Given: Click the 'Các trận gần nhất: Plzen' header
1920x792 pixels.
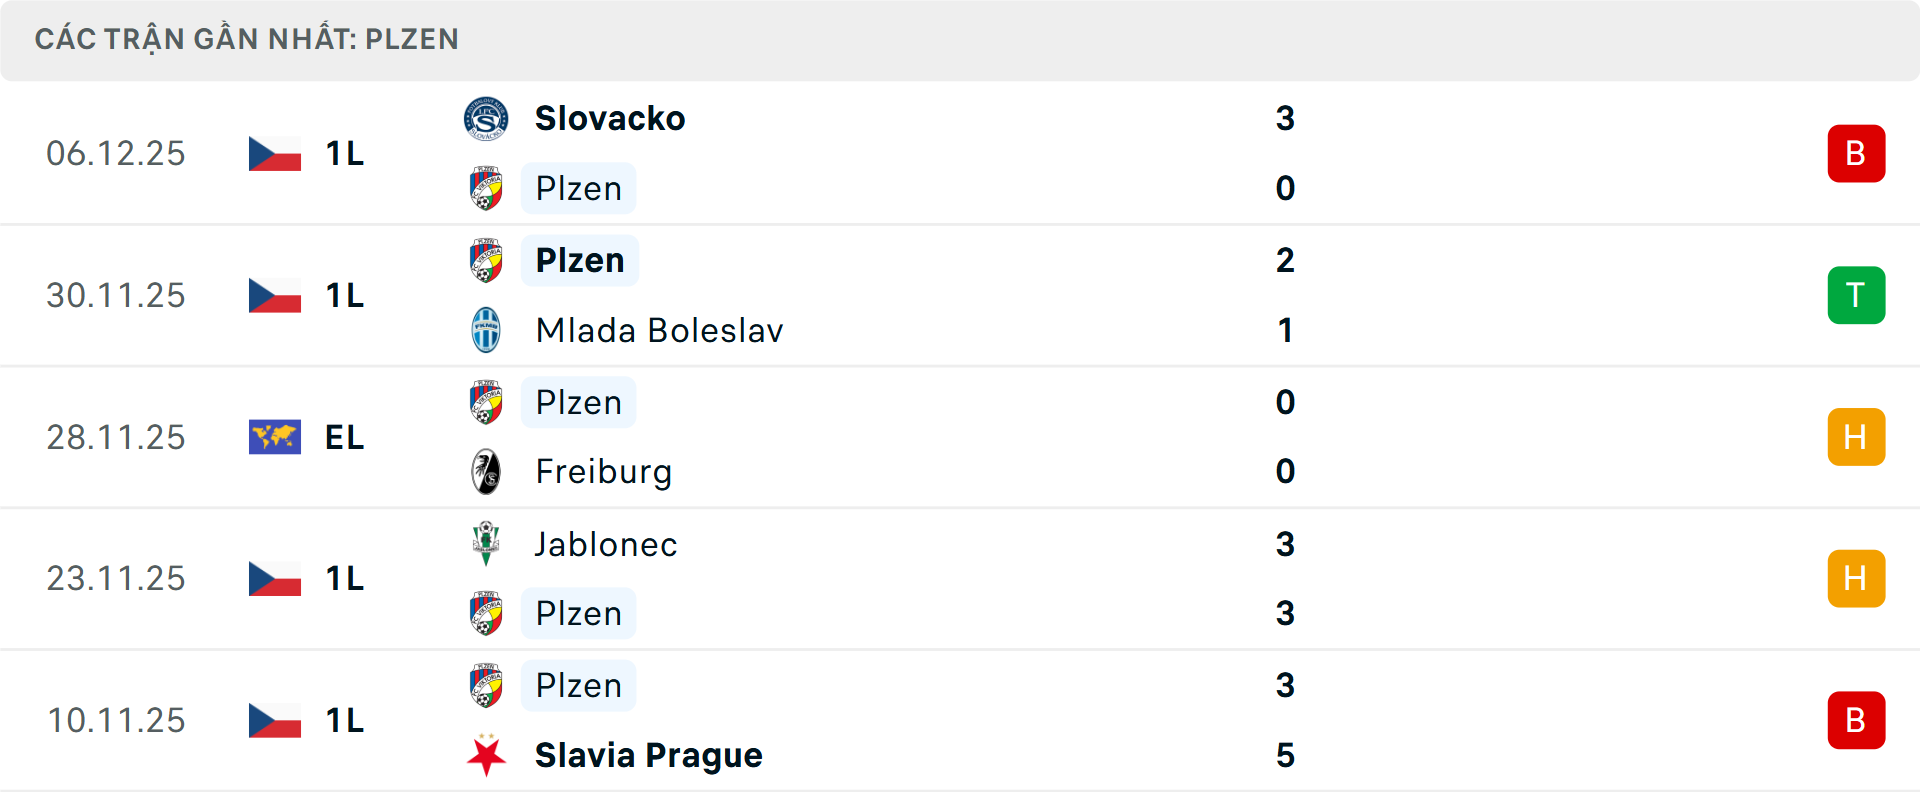Looking at the screenshot, I should coord(247,39).
